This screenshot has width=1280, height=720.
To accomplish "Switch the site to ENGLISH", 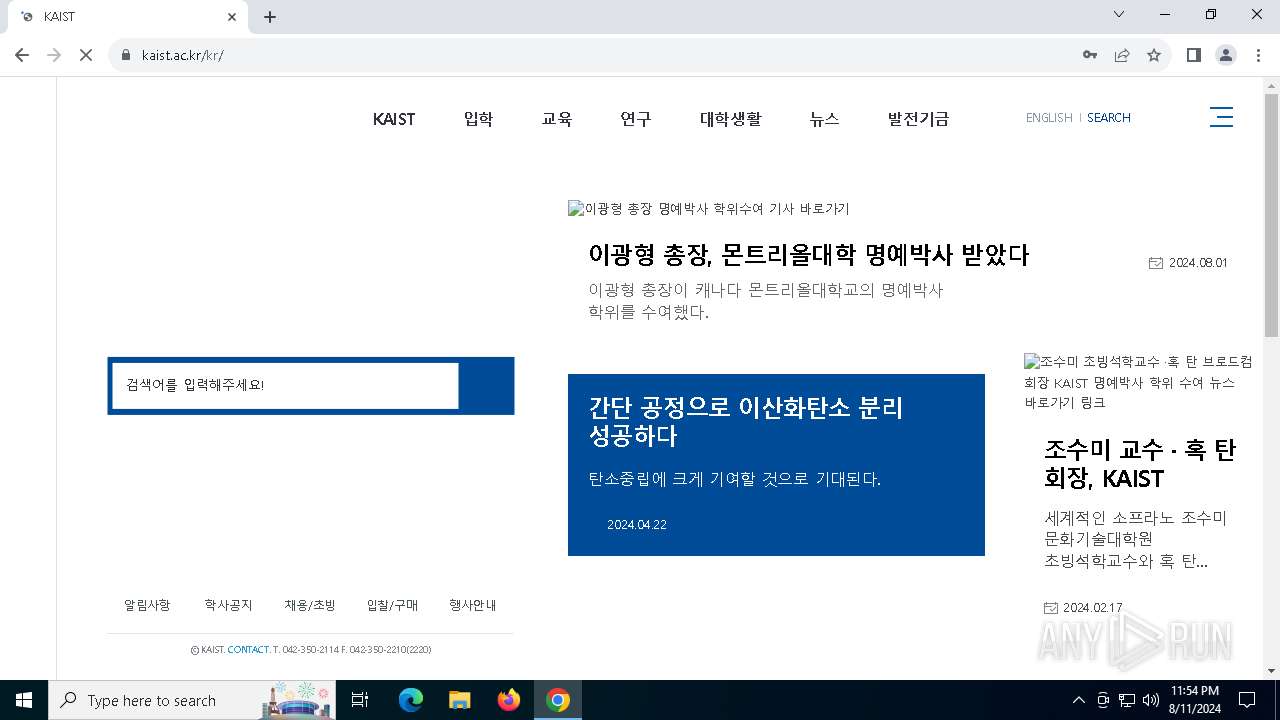I will point(1049,118).
